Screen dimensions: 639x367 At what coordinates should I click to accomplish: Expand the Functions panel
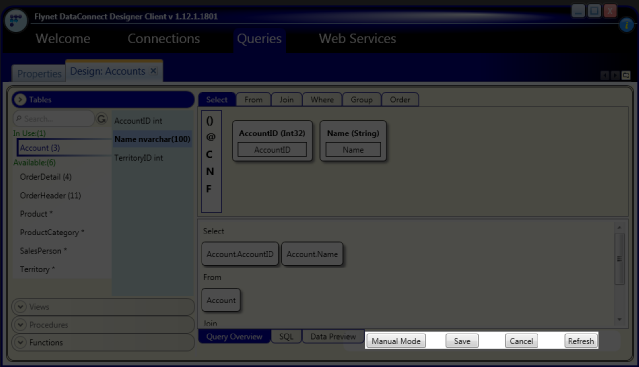20,343
